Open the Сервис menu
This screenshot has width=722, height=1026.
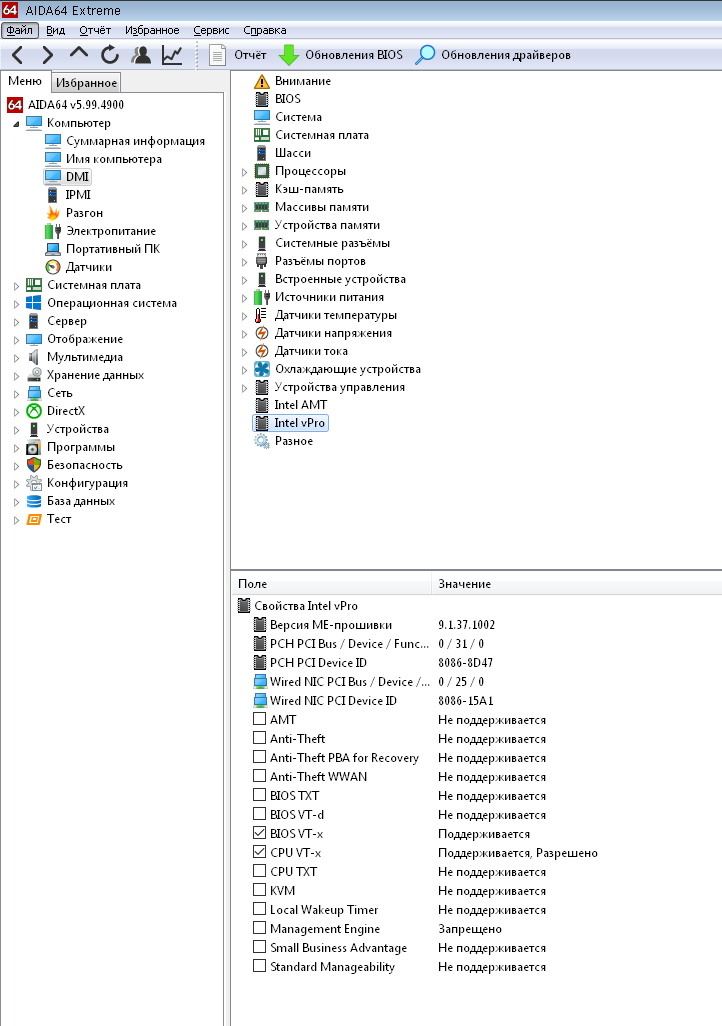tap(211, 30)
